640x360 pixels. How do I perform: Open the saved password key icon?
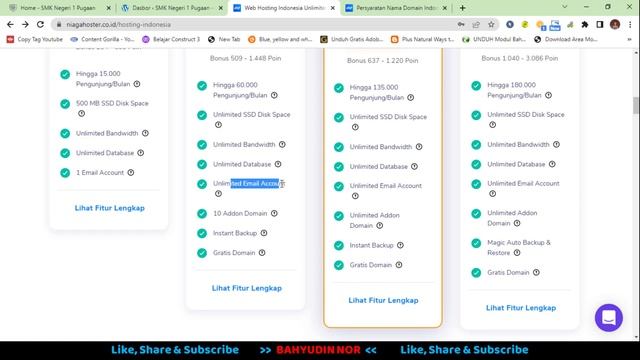coord(461,24)
